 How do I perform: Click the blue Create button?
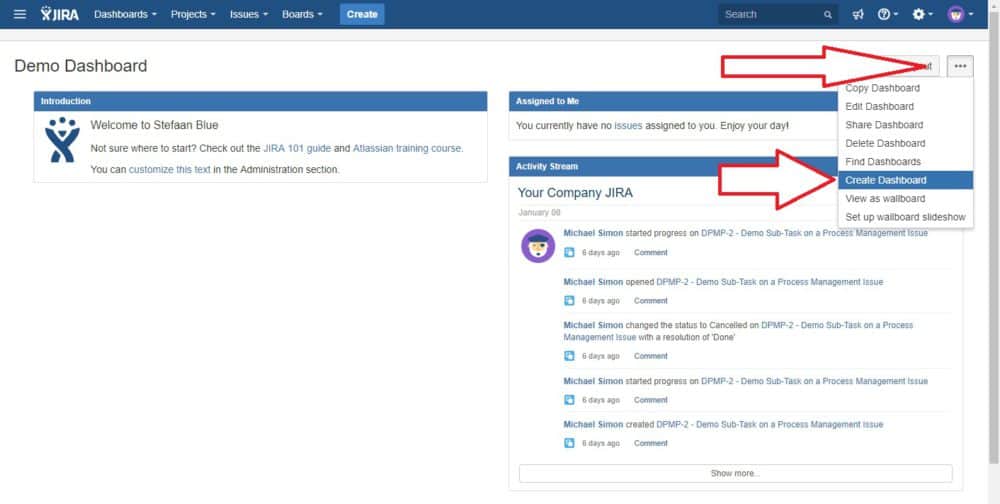[x=362, y=14]
